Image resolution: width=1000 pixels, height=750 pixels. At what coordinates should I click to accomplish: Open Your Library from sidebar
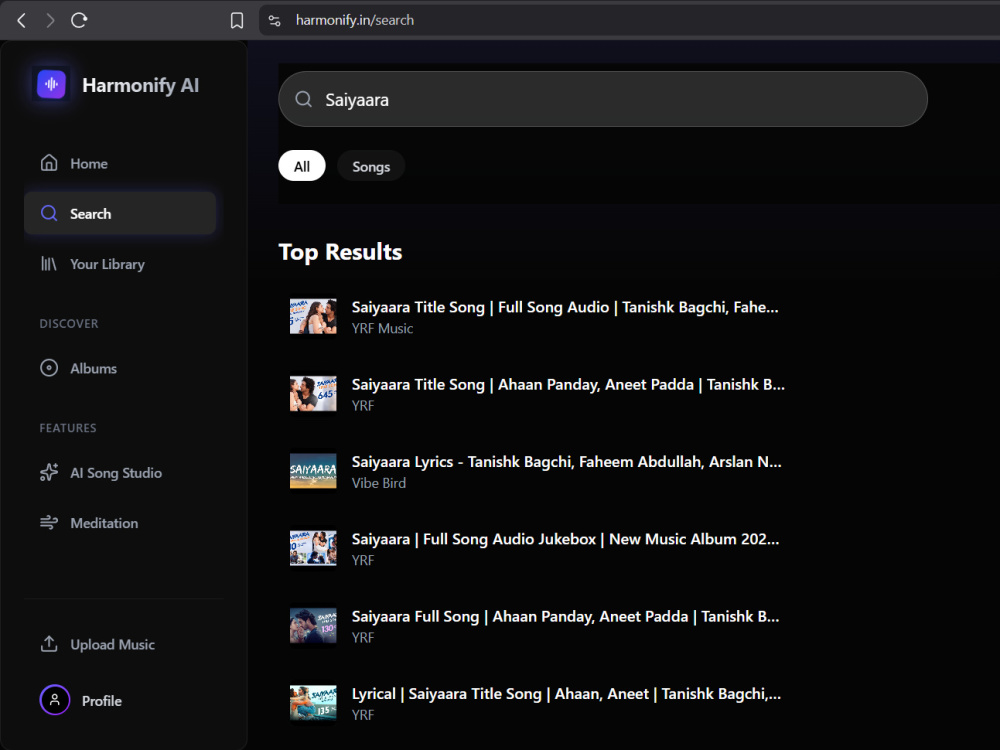(120, 264)
